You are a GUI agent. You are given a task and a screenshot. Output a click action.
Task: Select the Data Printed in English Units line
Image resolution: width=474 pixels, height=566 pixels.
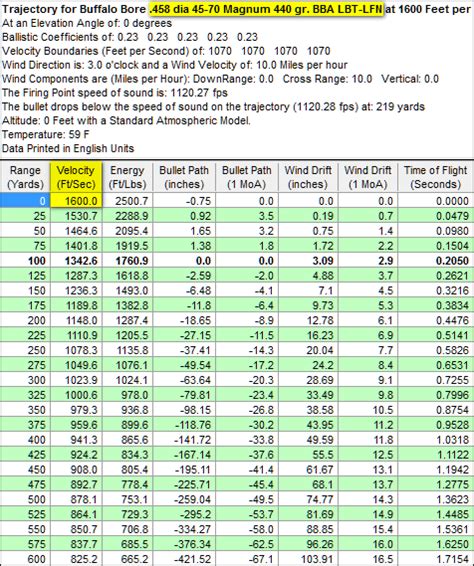[x=68, y=148]
